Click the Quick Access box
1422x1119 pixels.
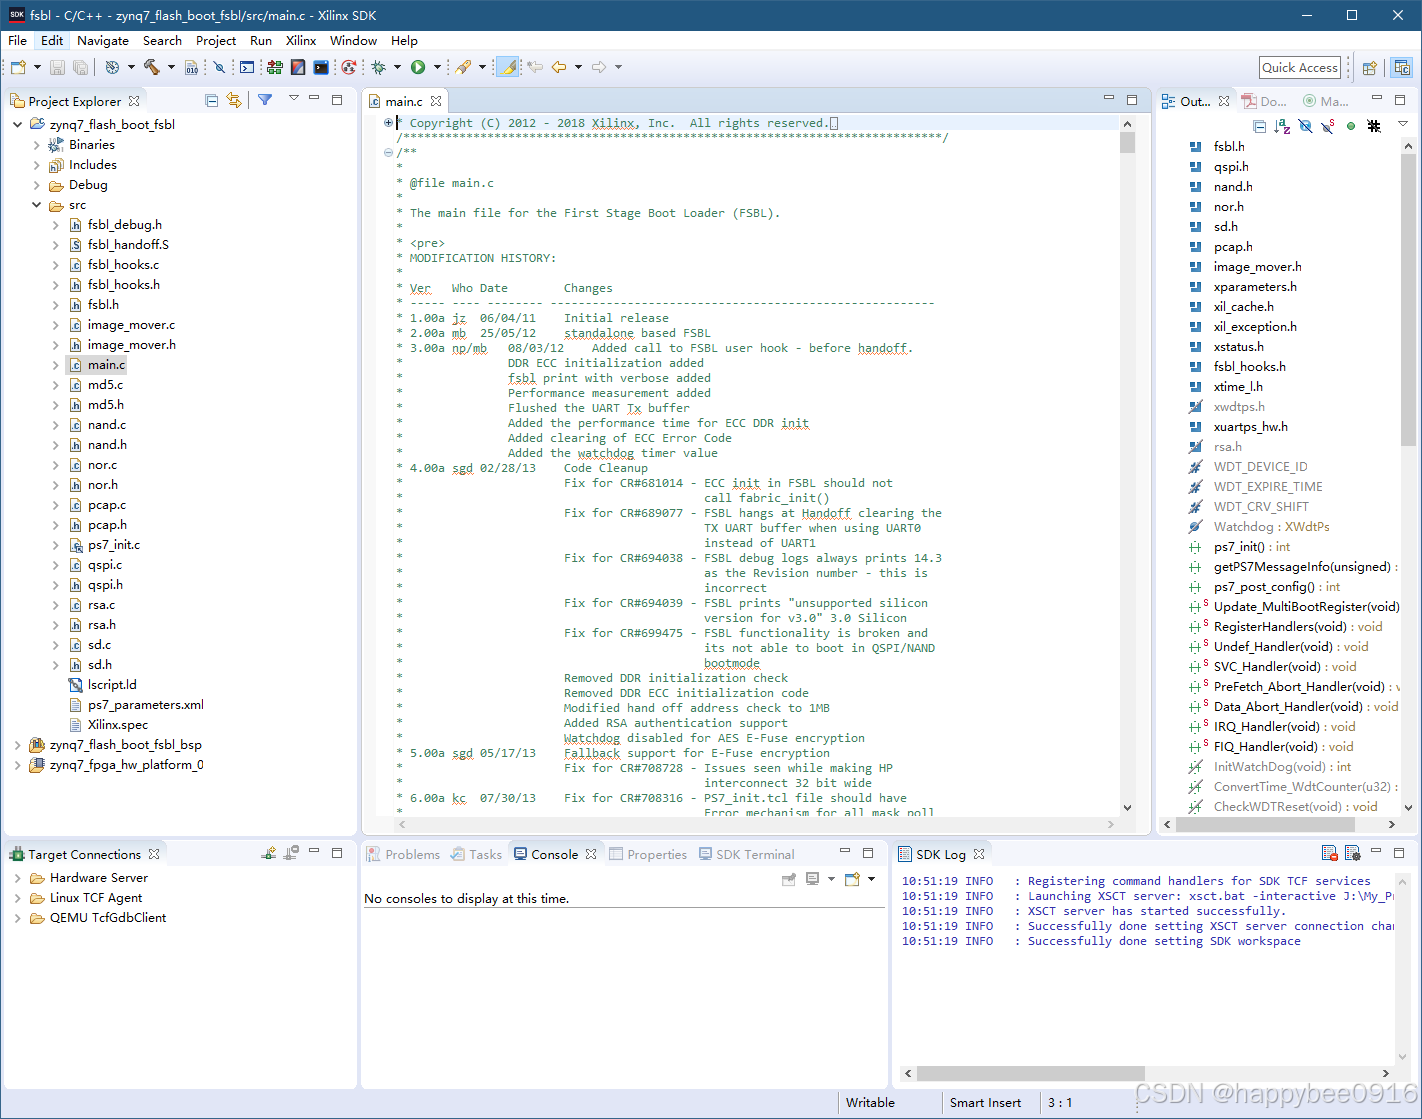click(x=1299, y=67)
